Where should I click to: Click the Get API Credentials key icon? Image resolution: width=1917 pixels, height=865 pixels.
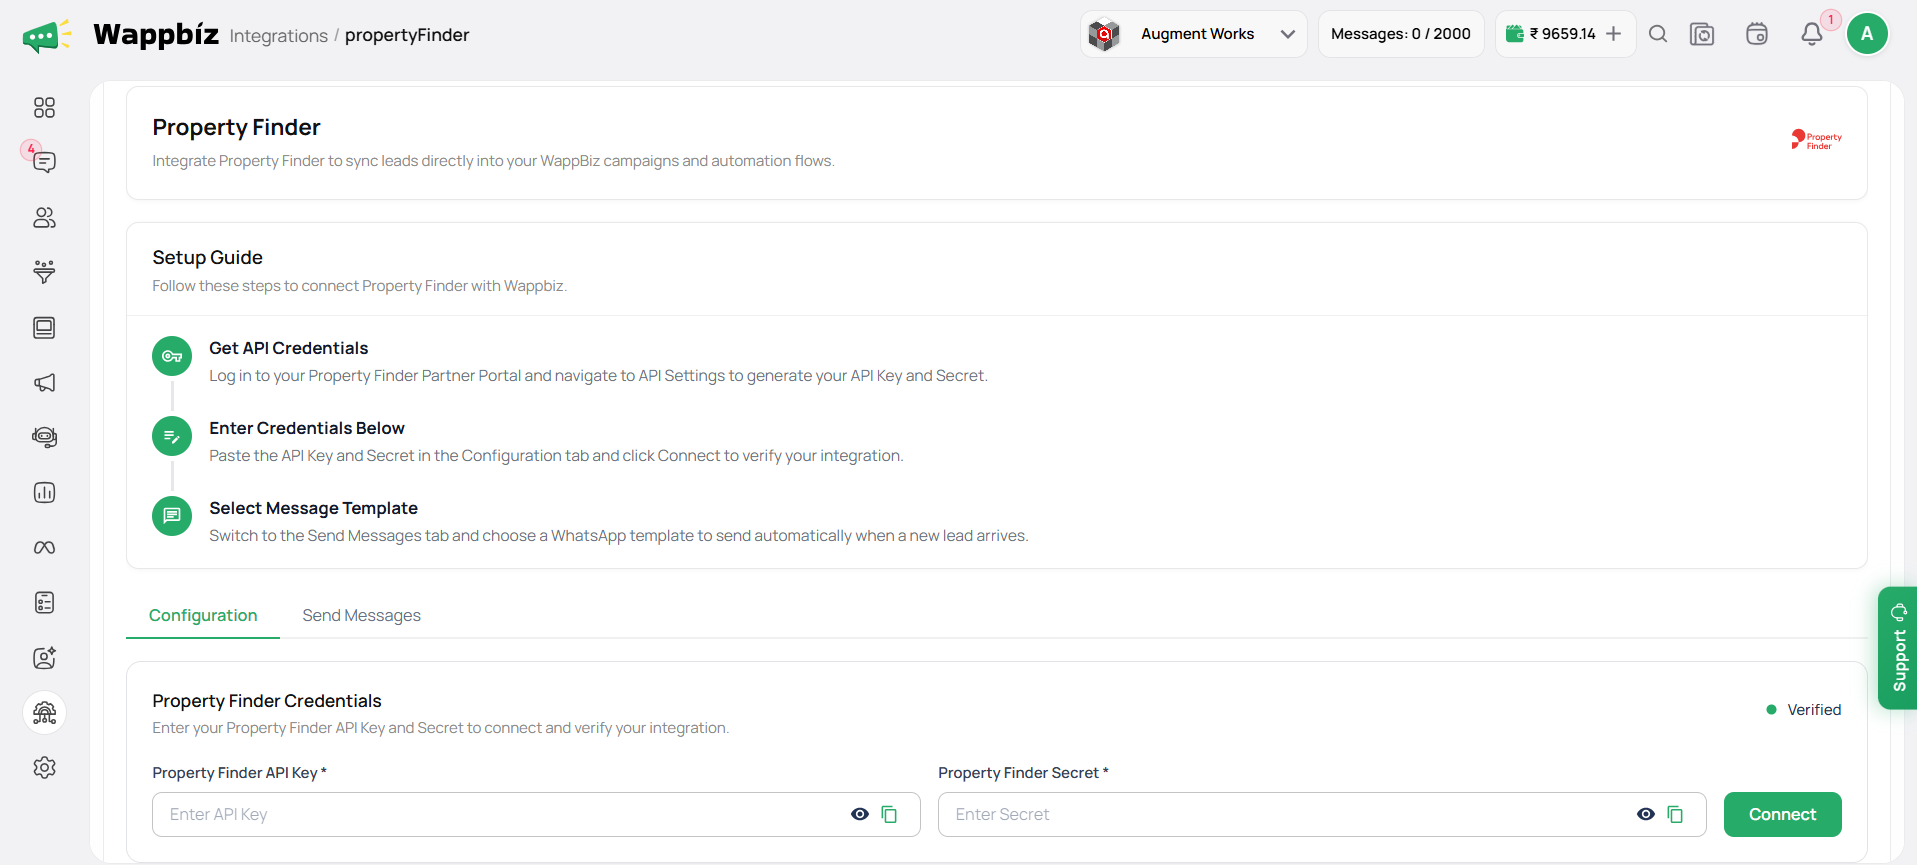point(172,356)
